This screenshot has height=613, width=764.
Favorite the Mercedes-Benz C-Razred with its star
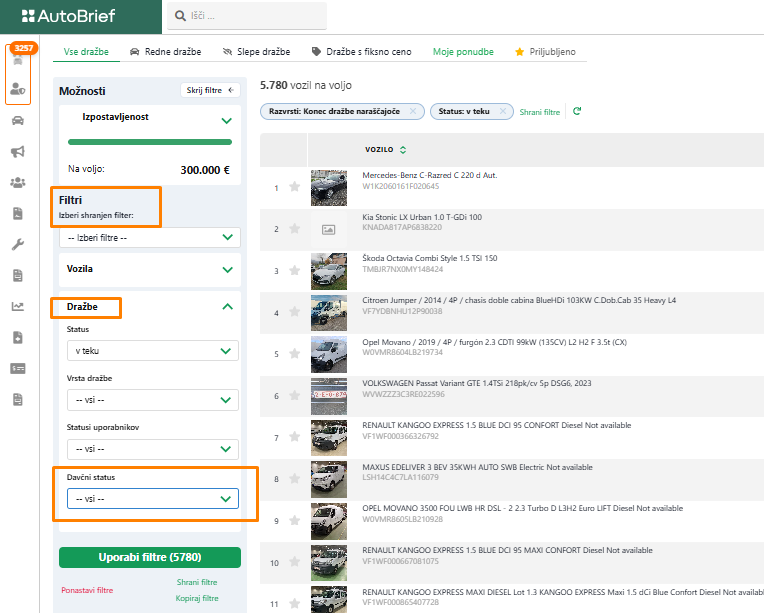coord(294,187)
